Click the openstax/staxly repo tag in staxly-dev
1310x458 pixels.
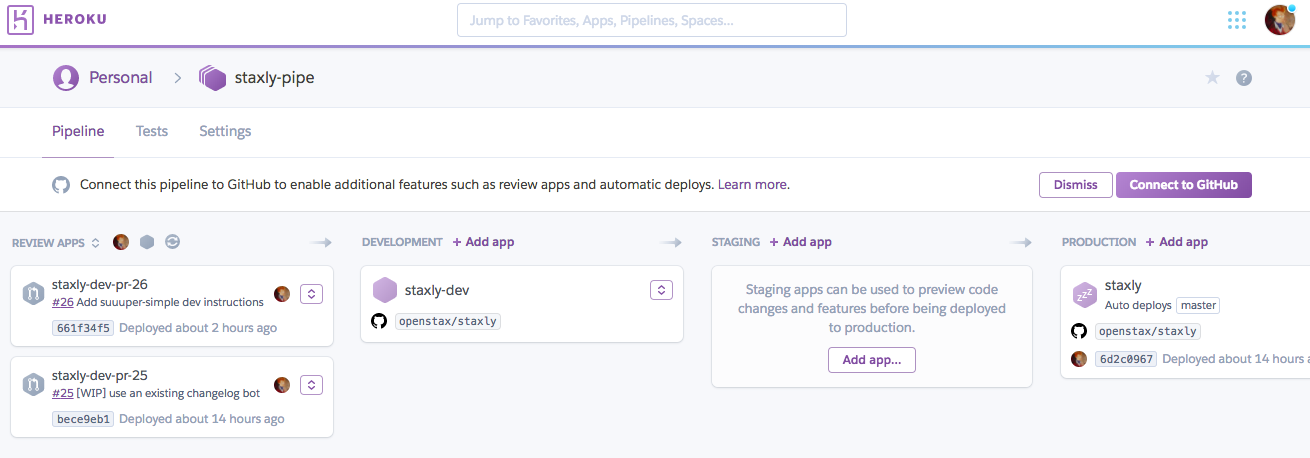(x=447, y=321)
